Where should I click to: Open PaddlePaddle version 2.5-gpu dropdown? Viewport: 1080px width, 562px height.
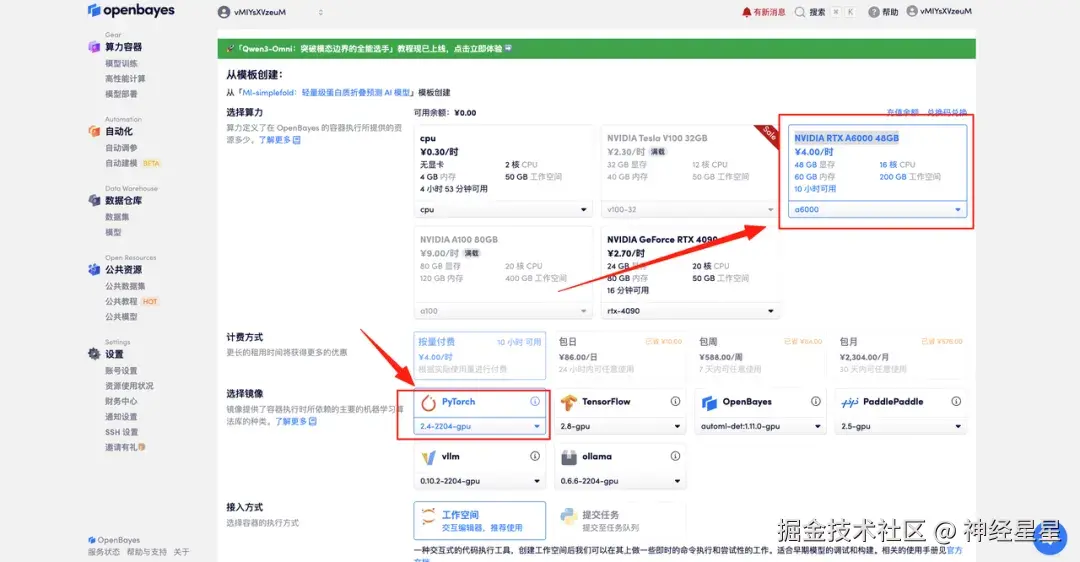coord(901,426)
